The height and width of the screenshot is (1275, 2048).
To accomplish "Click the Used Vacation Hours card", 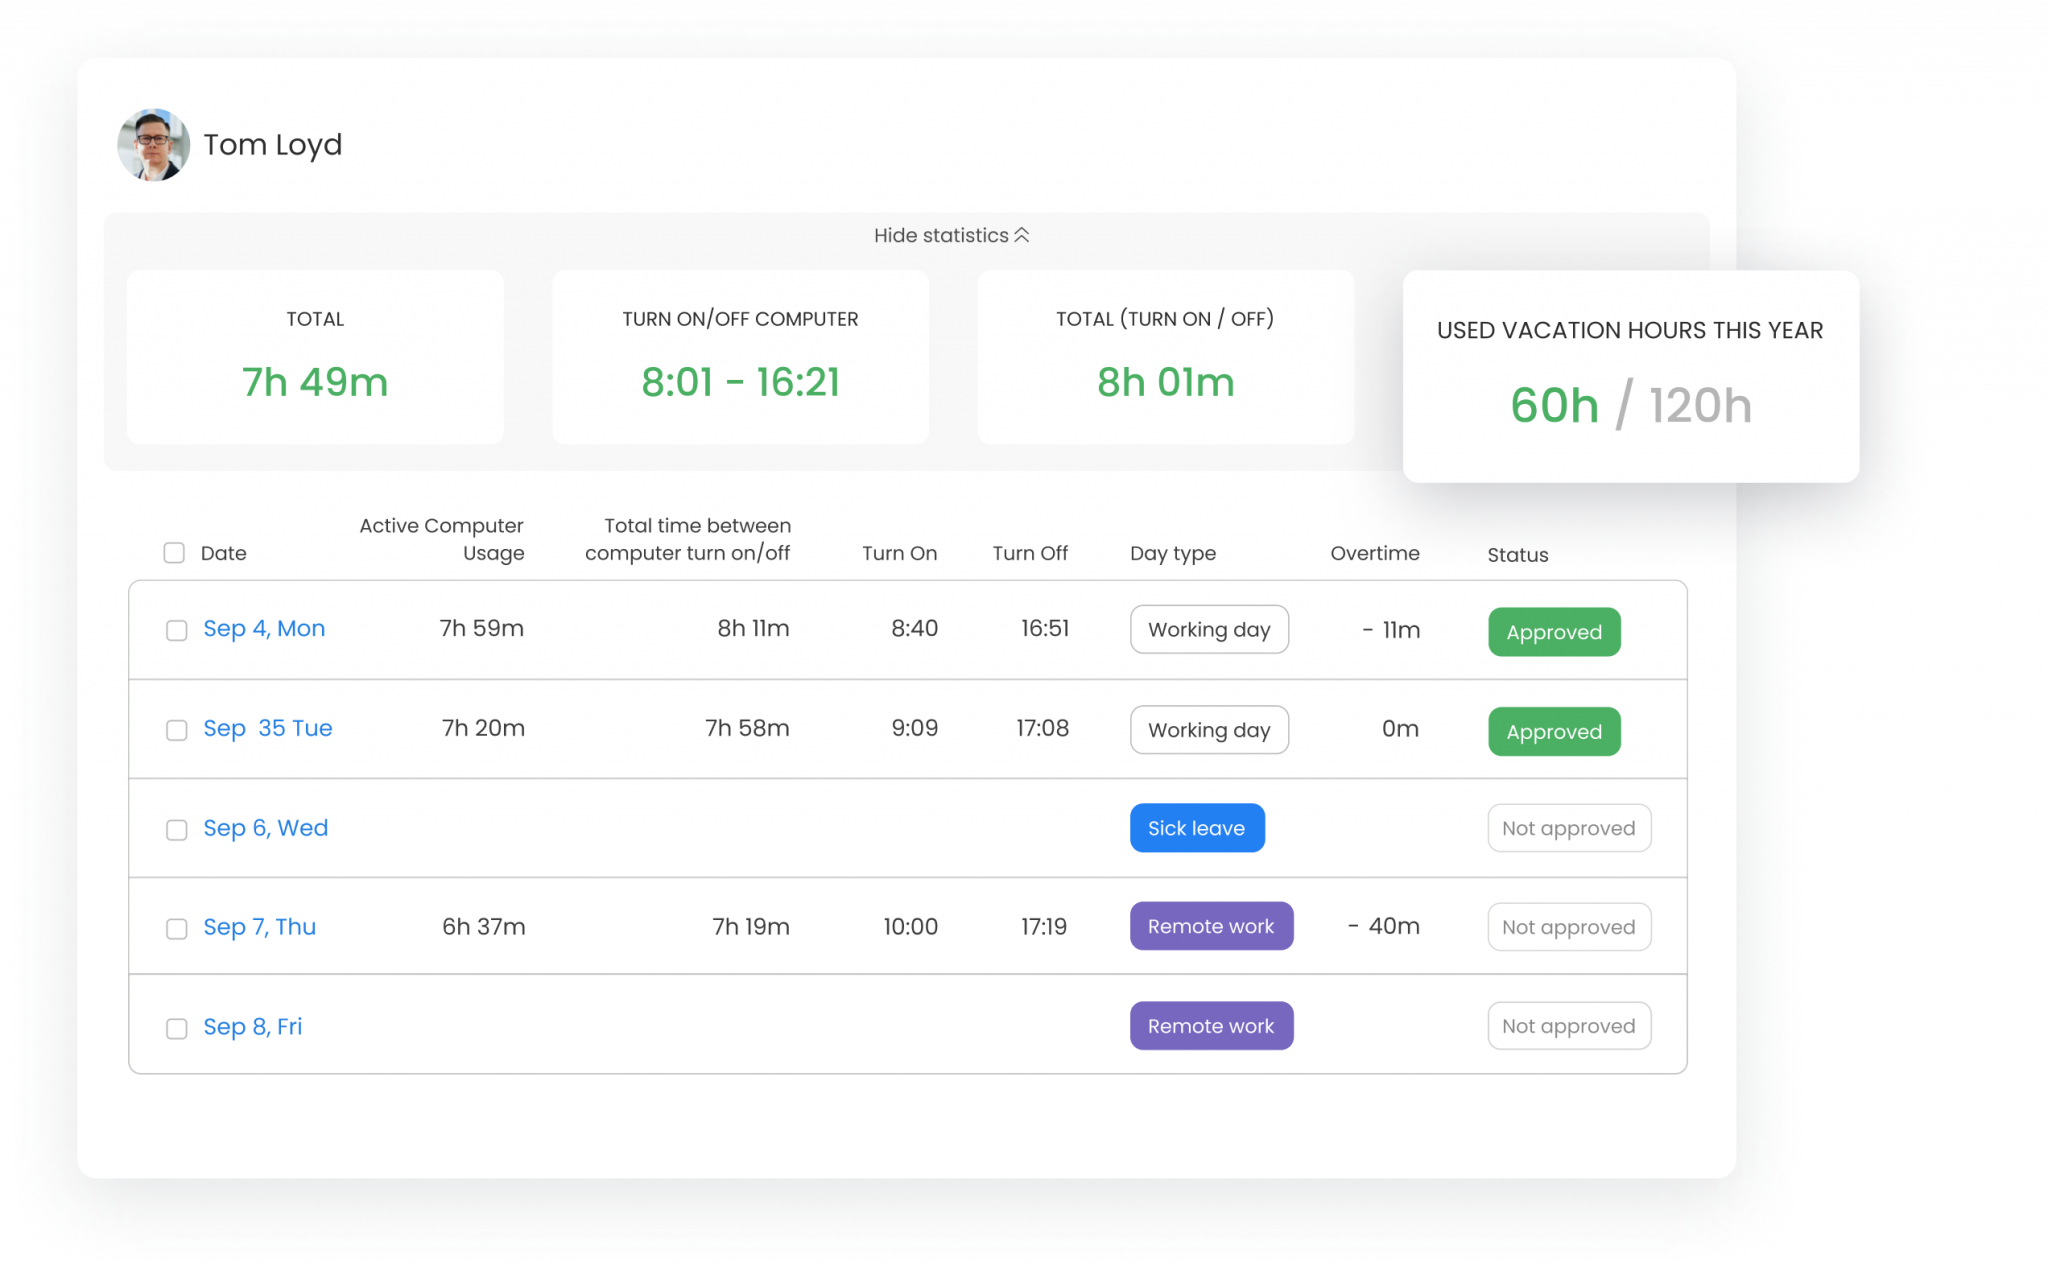I will click(x=1630, y=376).
